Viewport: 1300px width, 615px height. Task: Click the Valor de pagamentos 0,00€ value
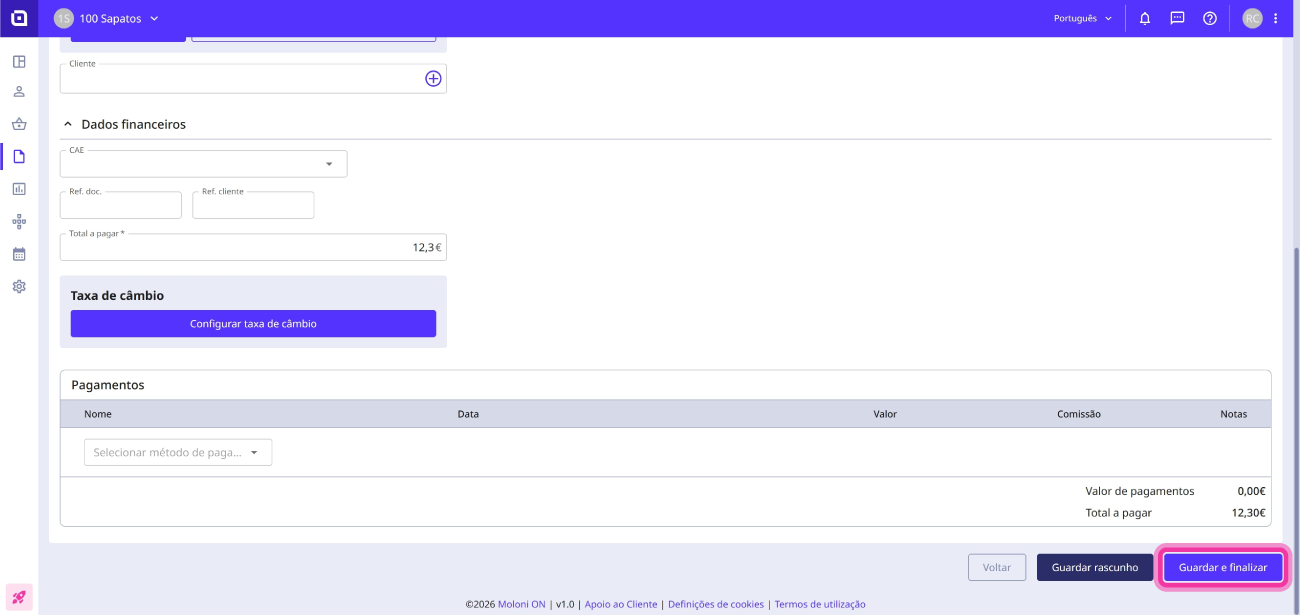tap(1251, 491)
